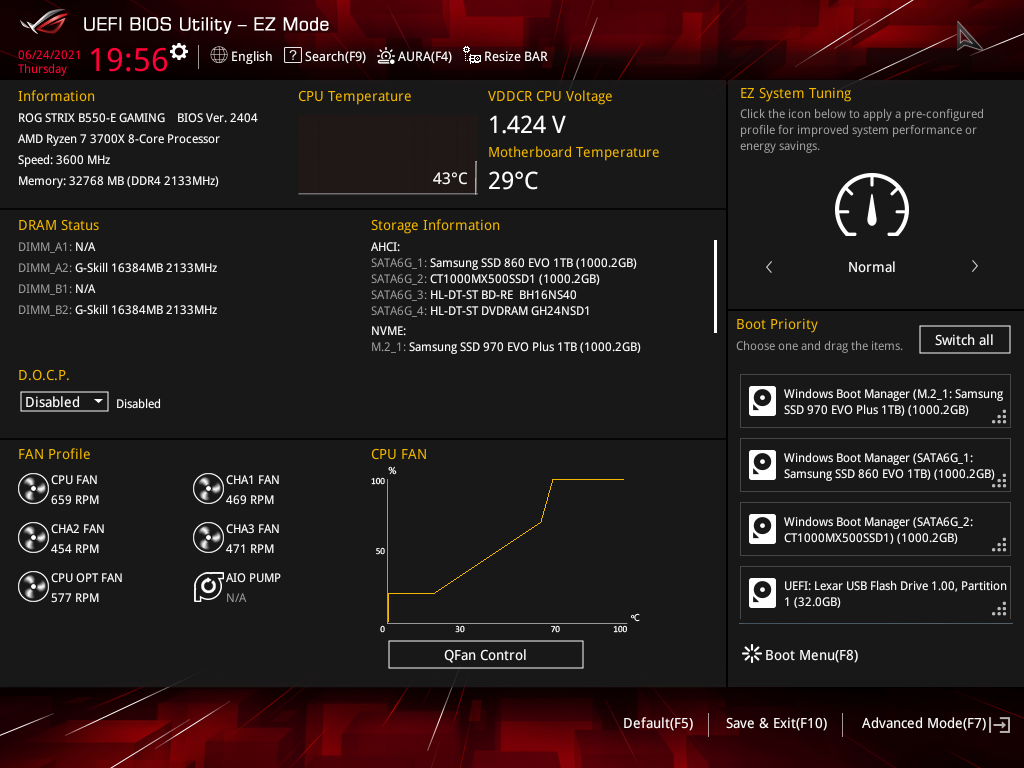
Task: Click SATA6G_4 HL-DT-ST DVDRAM GH24NSD1 row
Action: click(480, 311)
